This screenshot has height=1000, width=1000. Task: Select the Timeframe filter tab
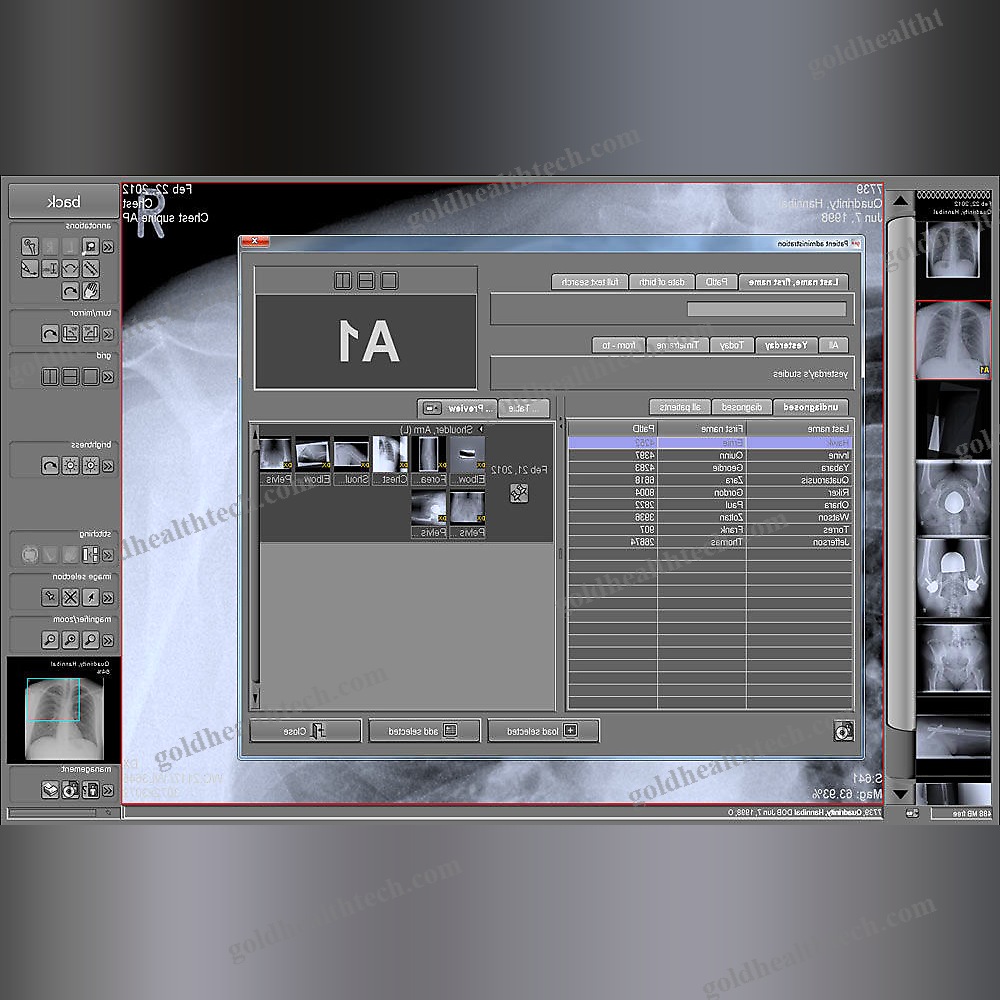677,345
